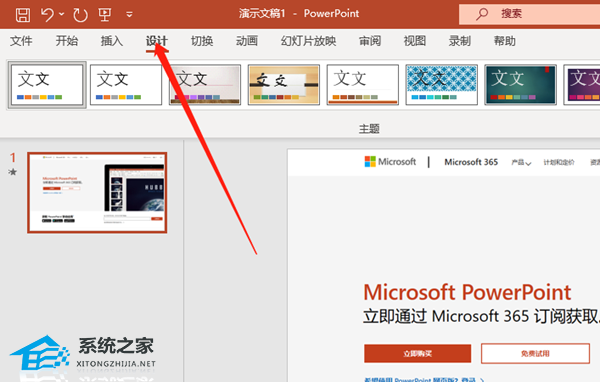The height and width of the screenshot is (382, 600).
Task: Open the Undo history dropdown arrow
Action: tap(62, 14)
